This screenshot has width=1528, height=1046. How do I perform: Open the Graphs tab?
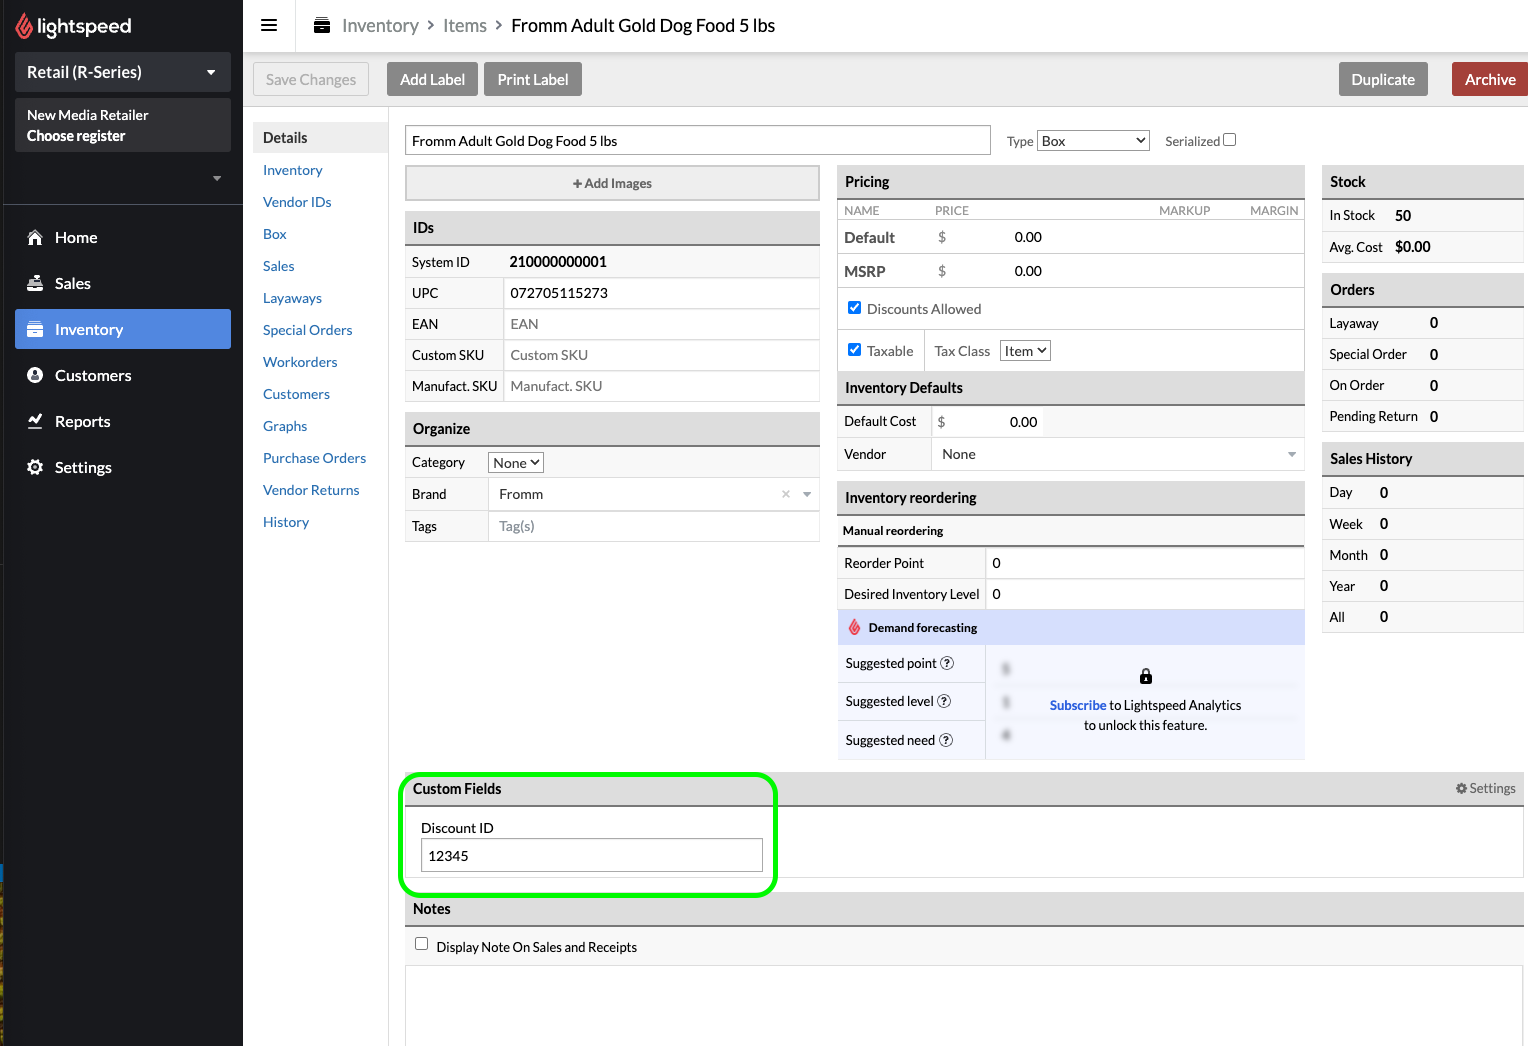pyautogui.click(x=285, y=426)
